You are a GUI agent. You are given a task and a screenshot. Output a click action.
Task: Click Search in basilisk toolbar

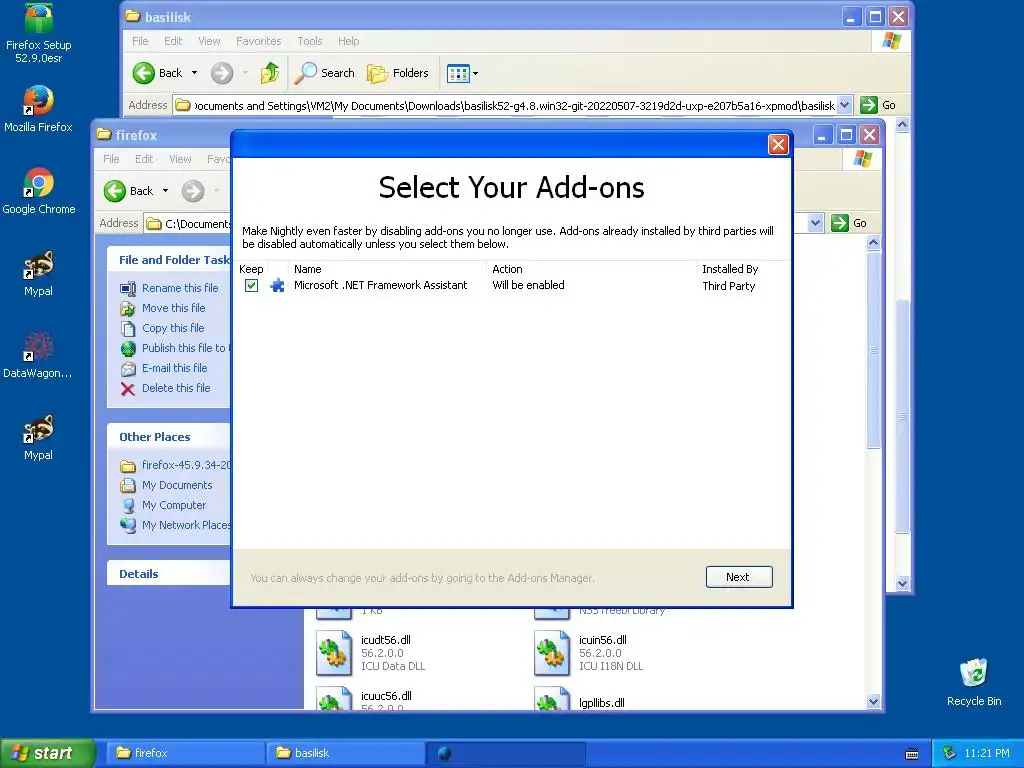coord(325,73)
